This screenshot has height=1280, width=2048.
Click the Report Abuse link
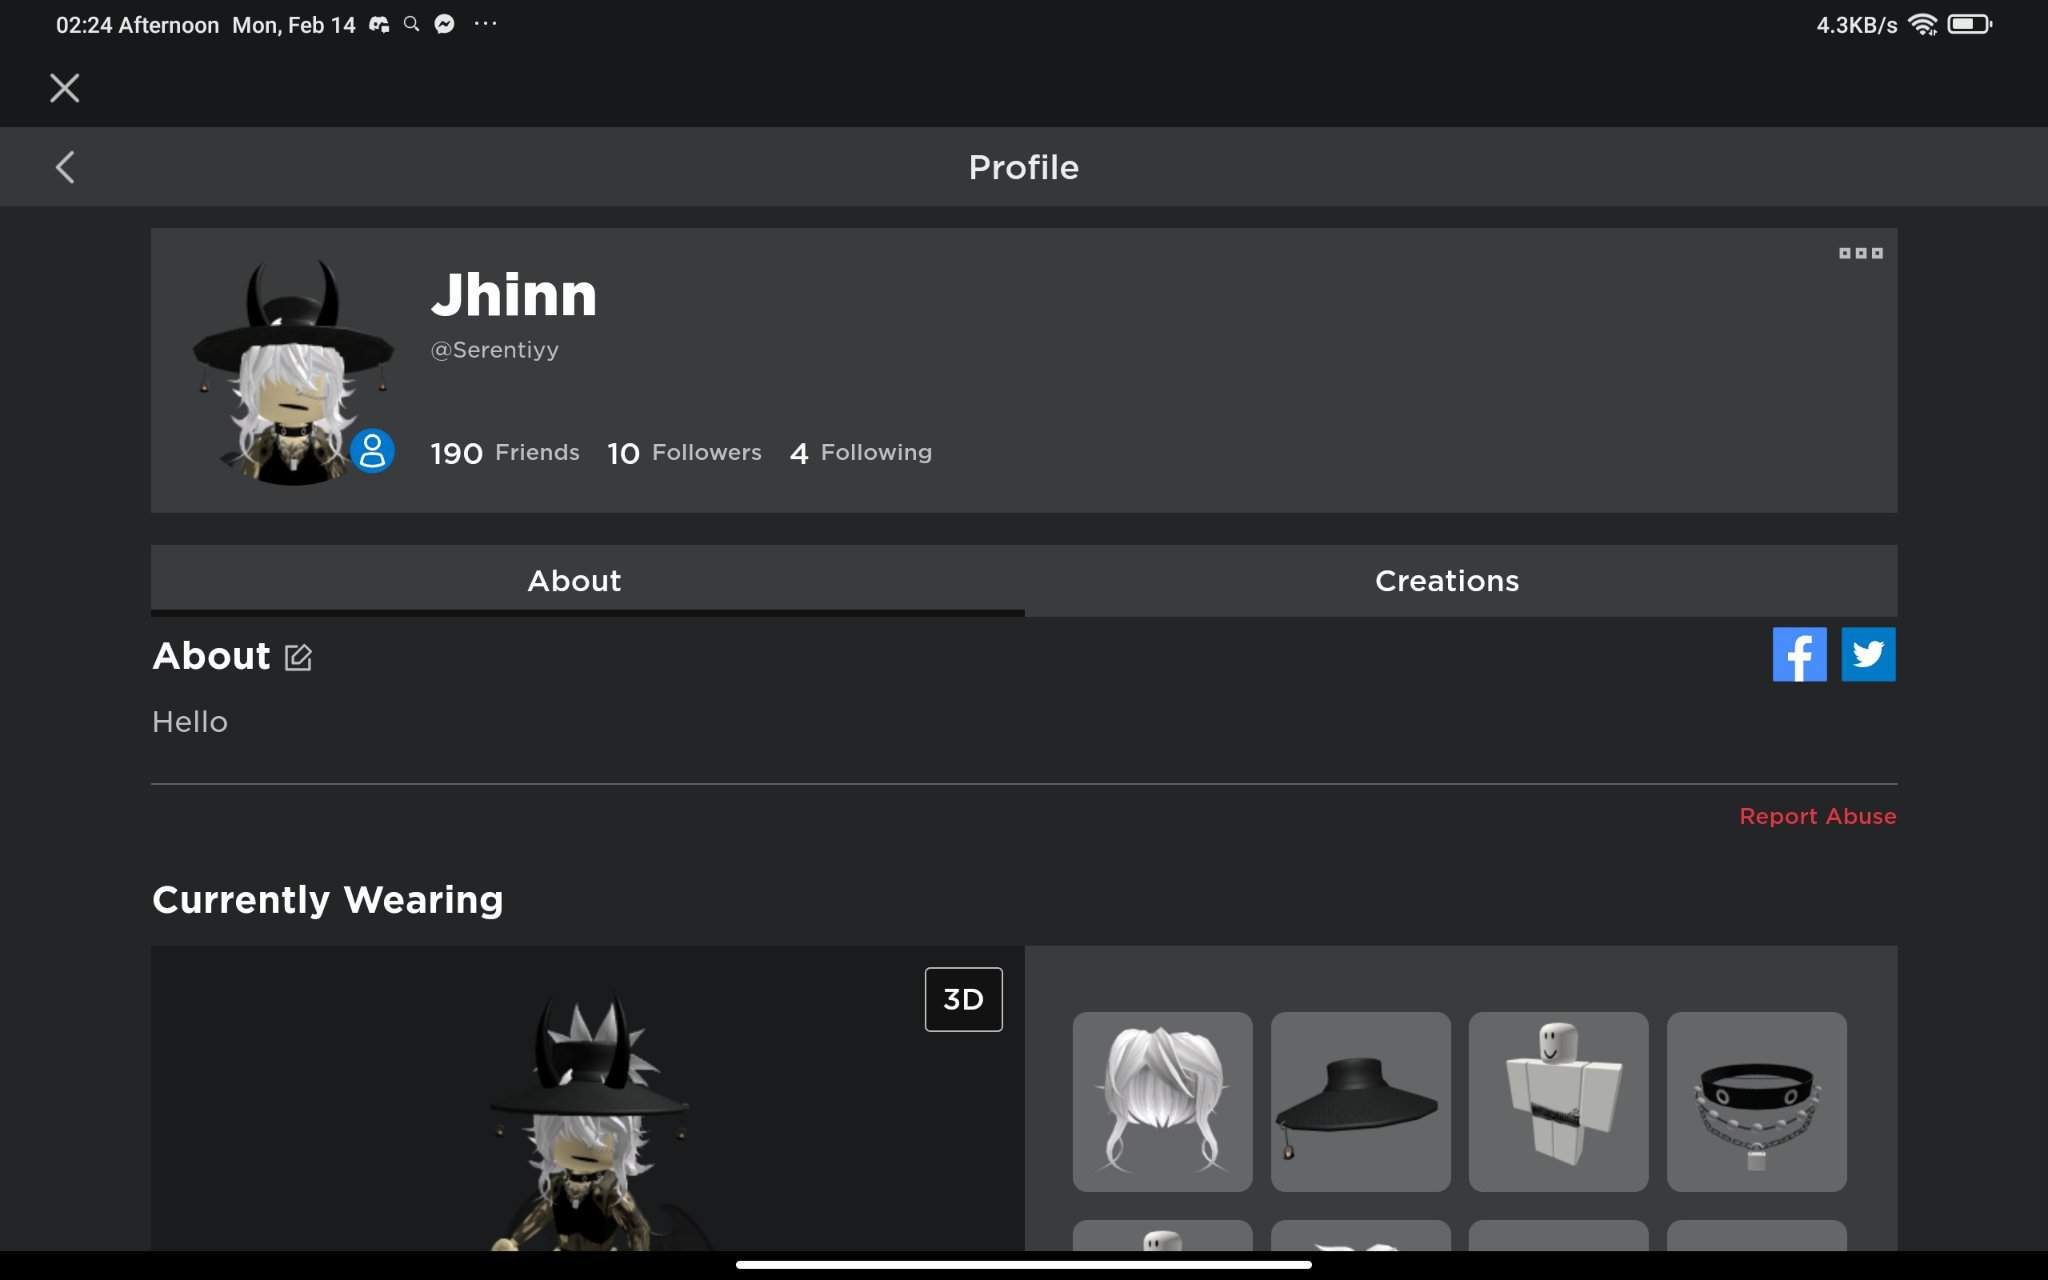pos(1818,816)
